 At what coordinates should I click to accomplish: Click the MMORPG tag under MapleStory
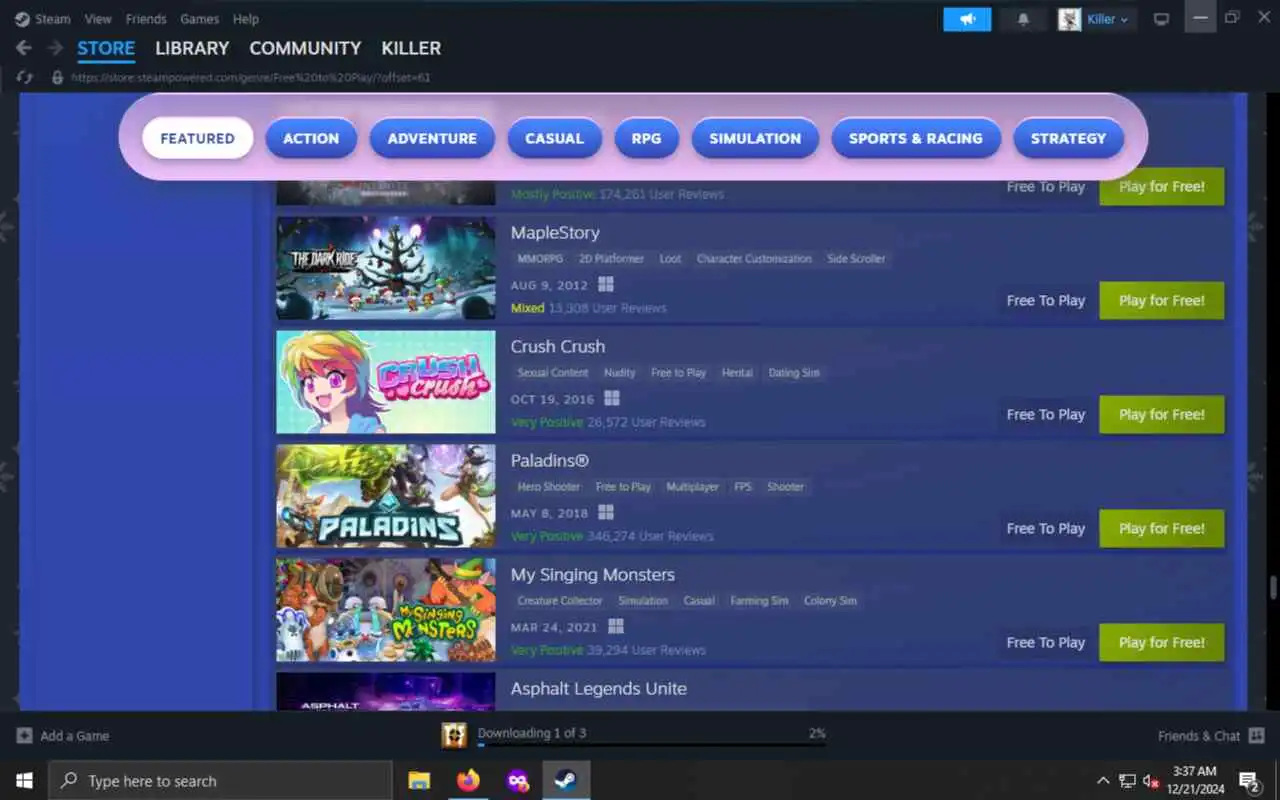click(539, 258)
